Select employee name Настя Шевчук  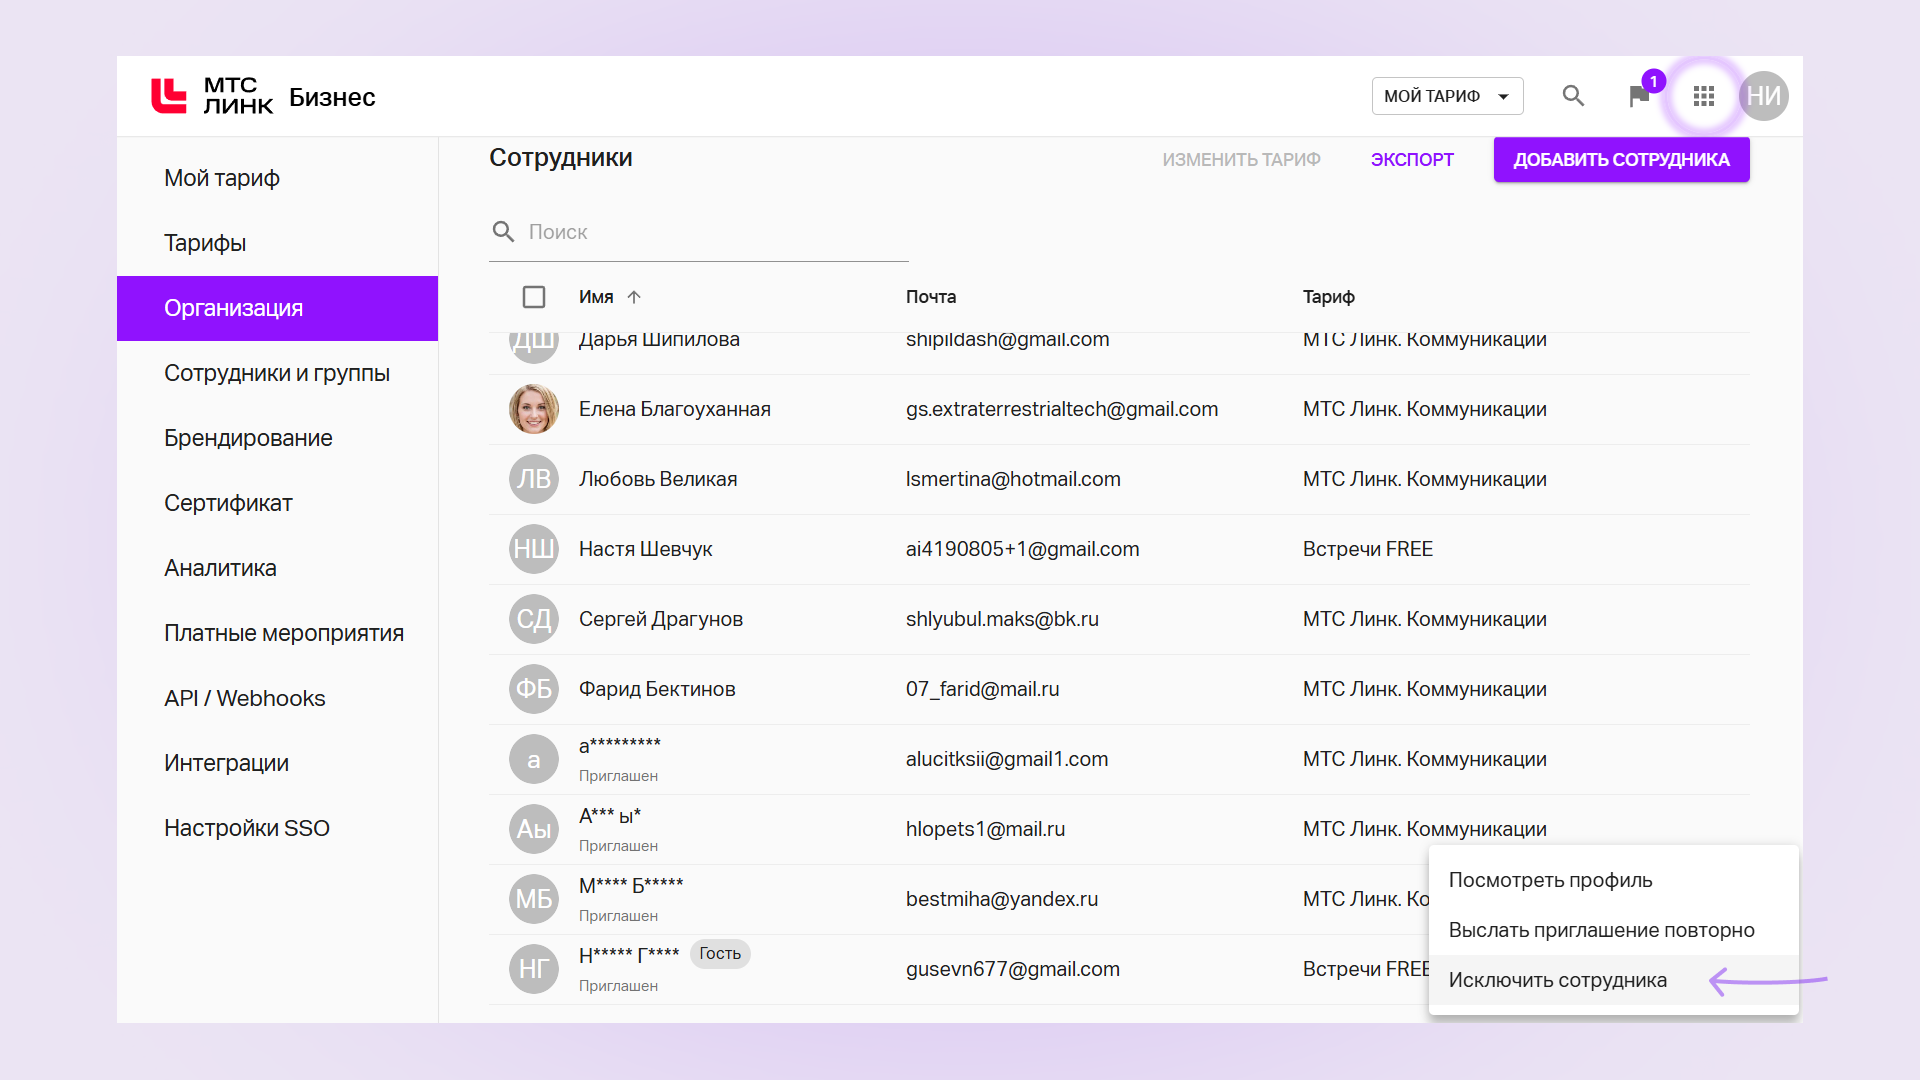(x=646, y=549)
